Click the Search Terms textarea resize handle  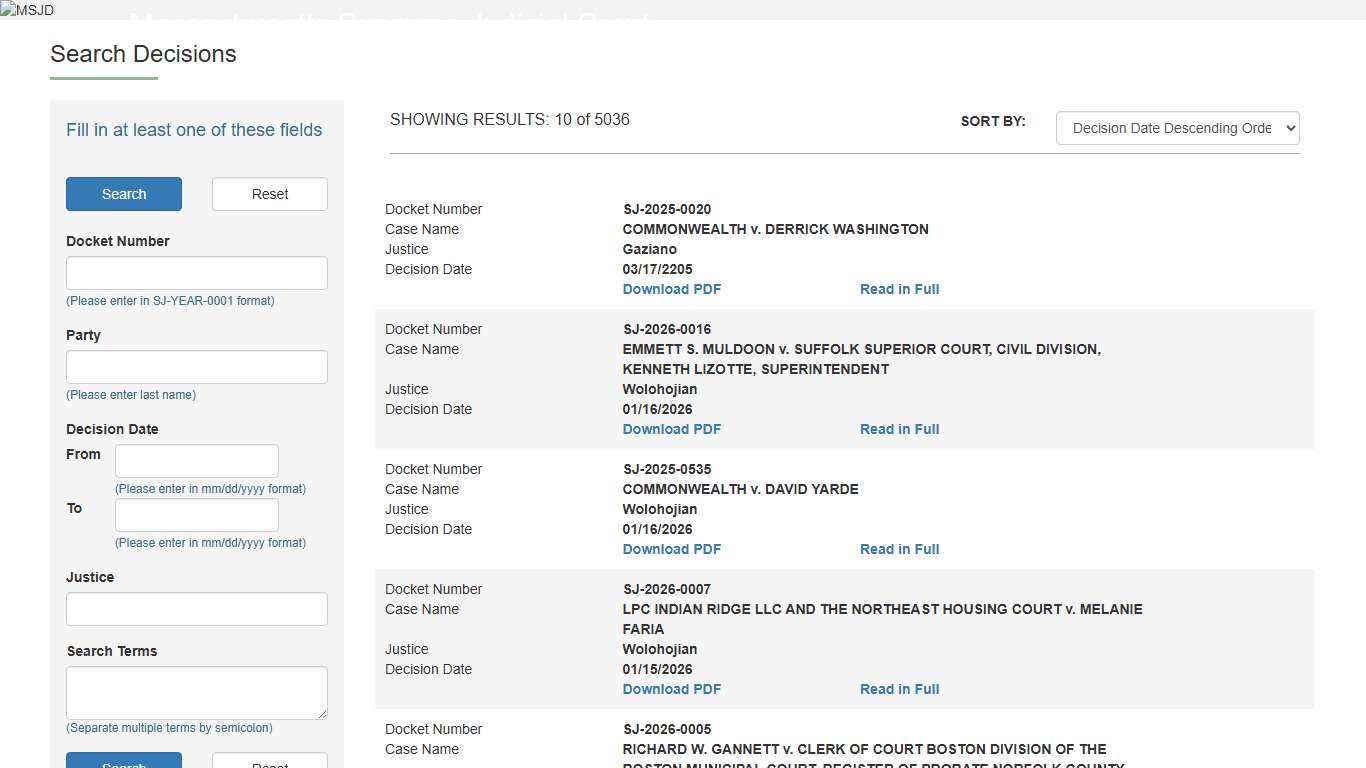pyautogui.click(x=321, y=713)
